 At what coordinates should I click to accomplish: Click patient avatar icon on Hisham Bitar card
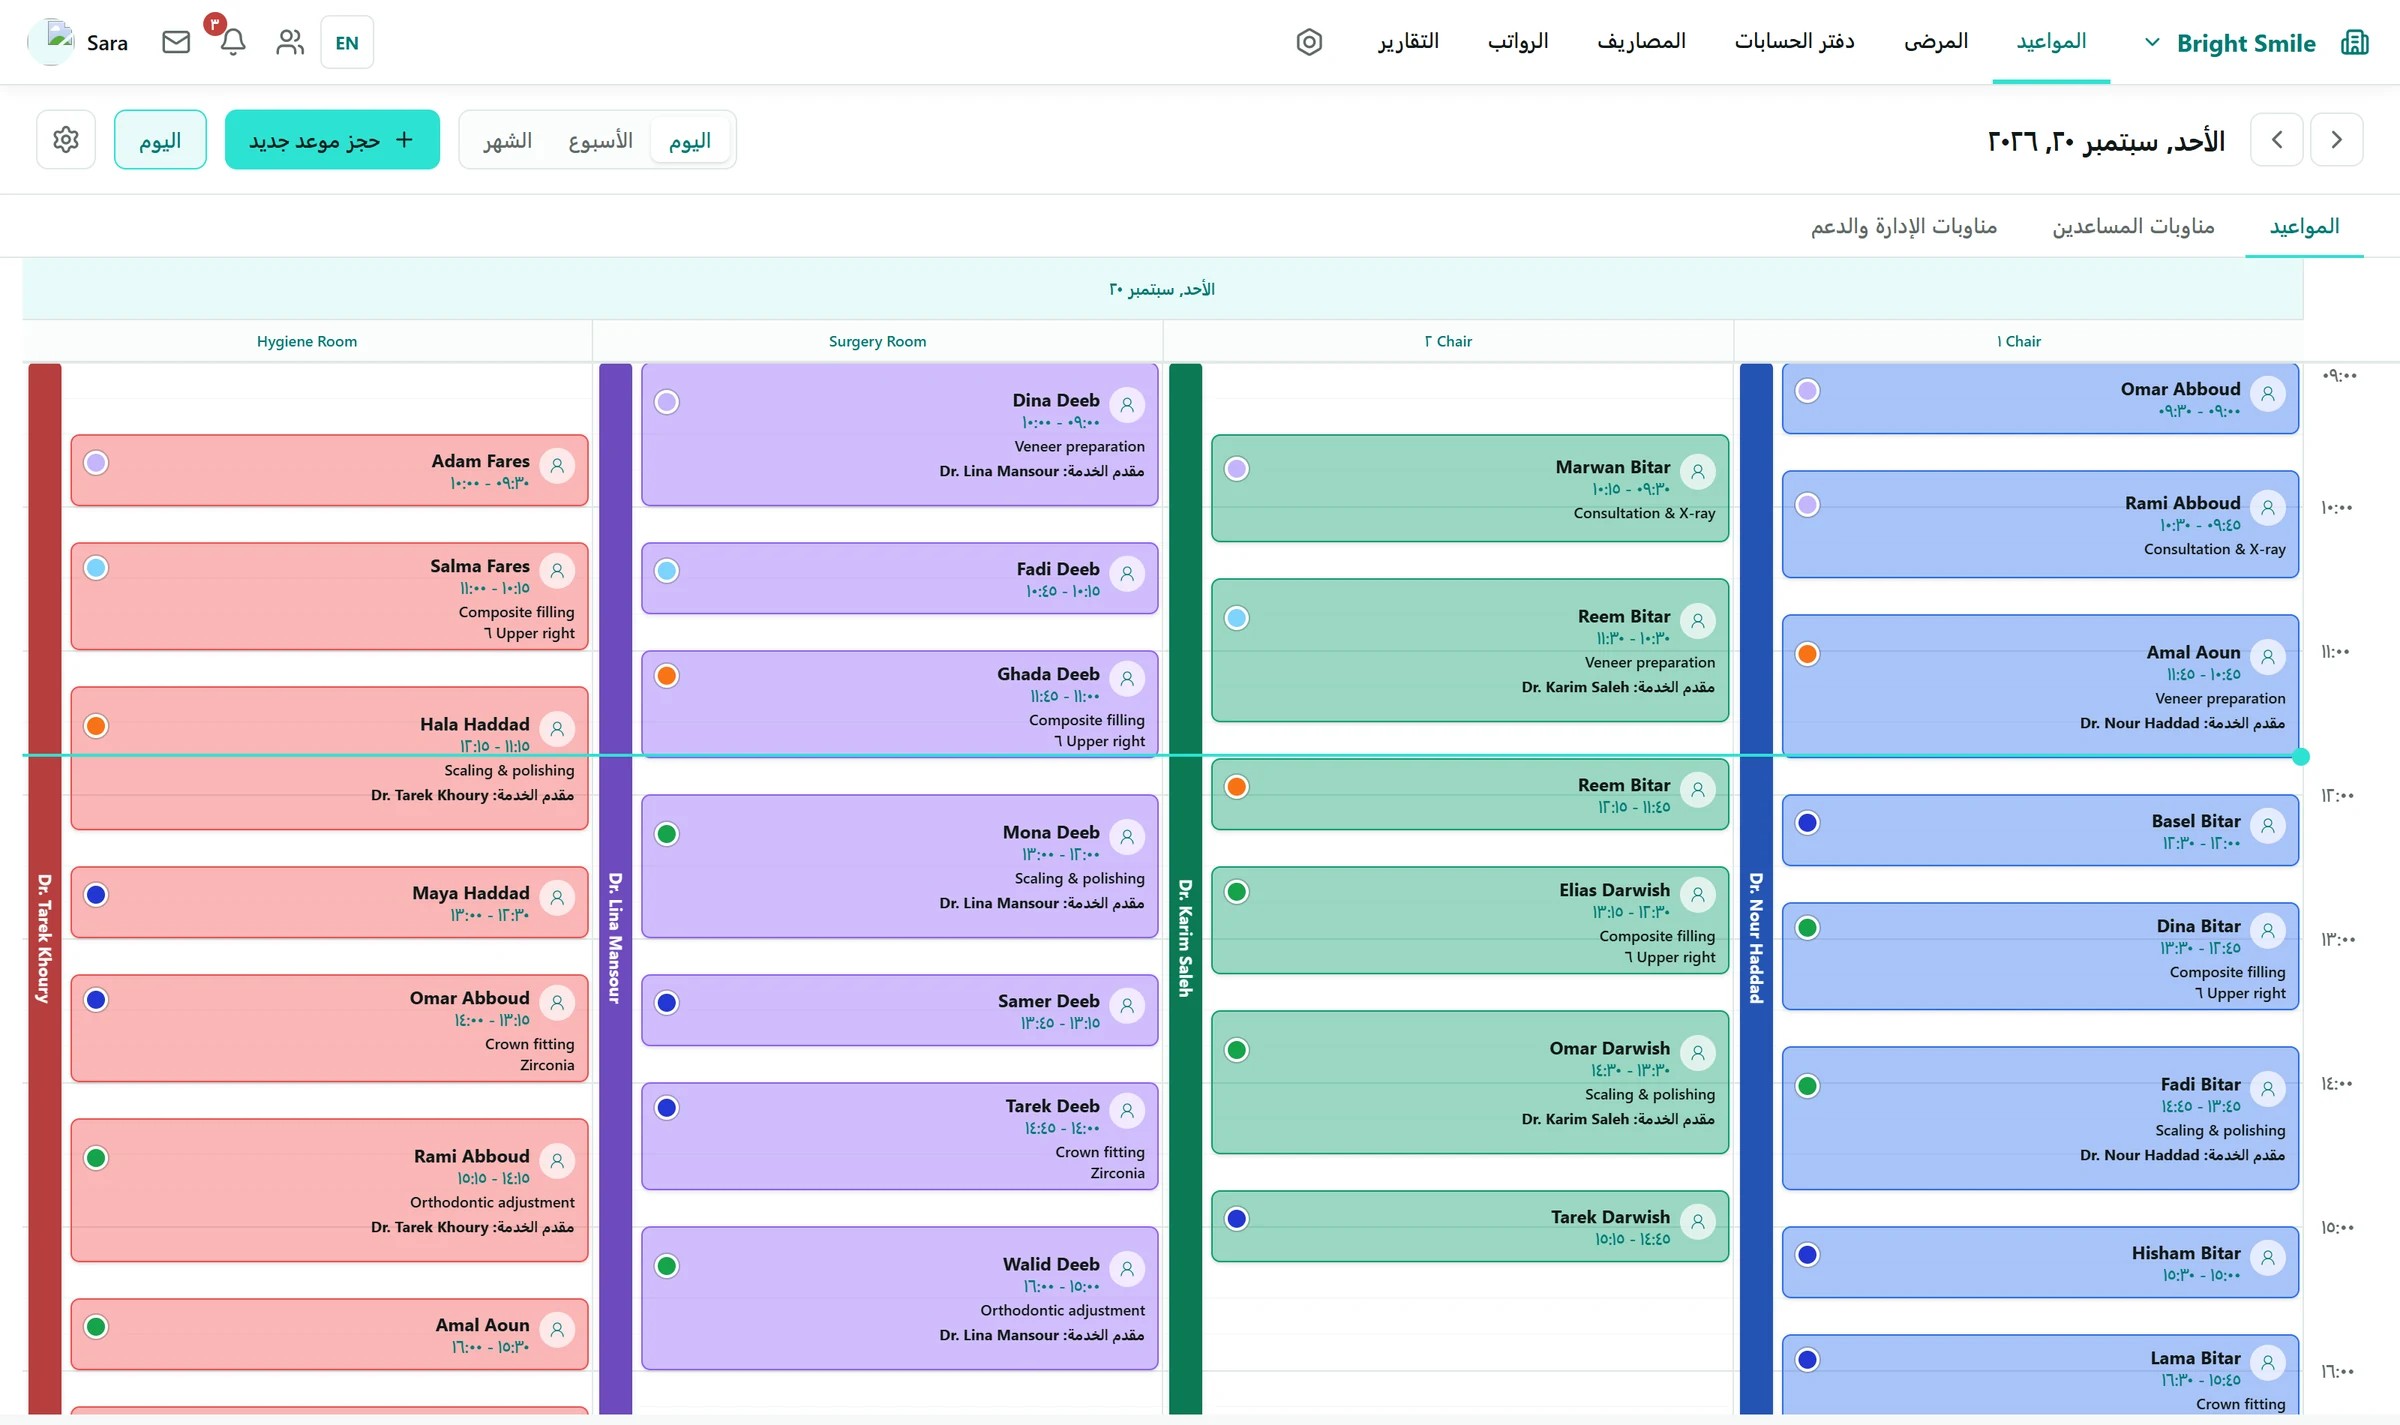(2268, 1258)
